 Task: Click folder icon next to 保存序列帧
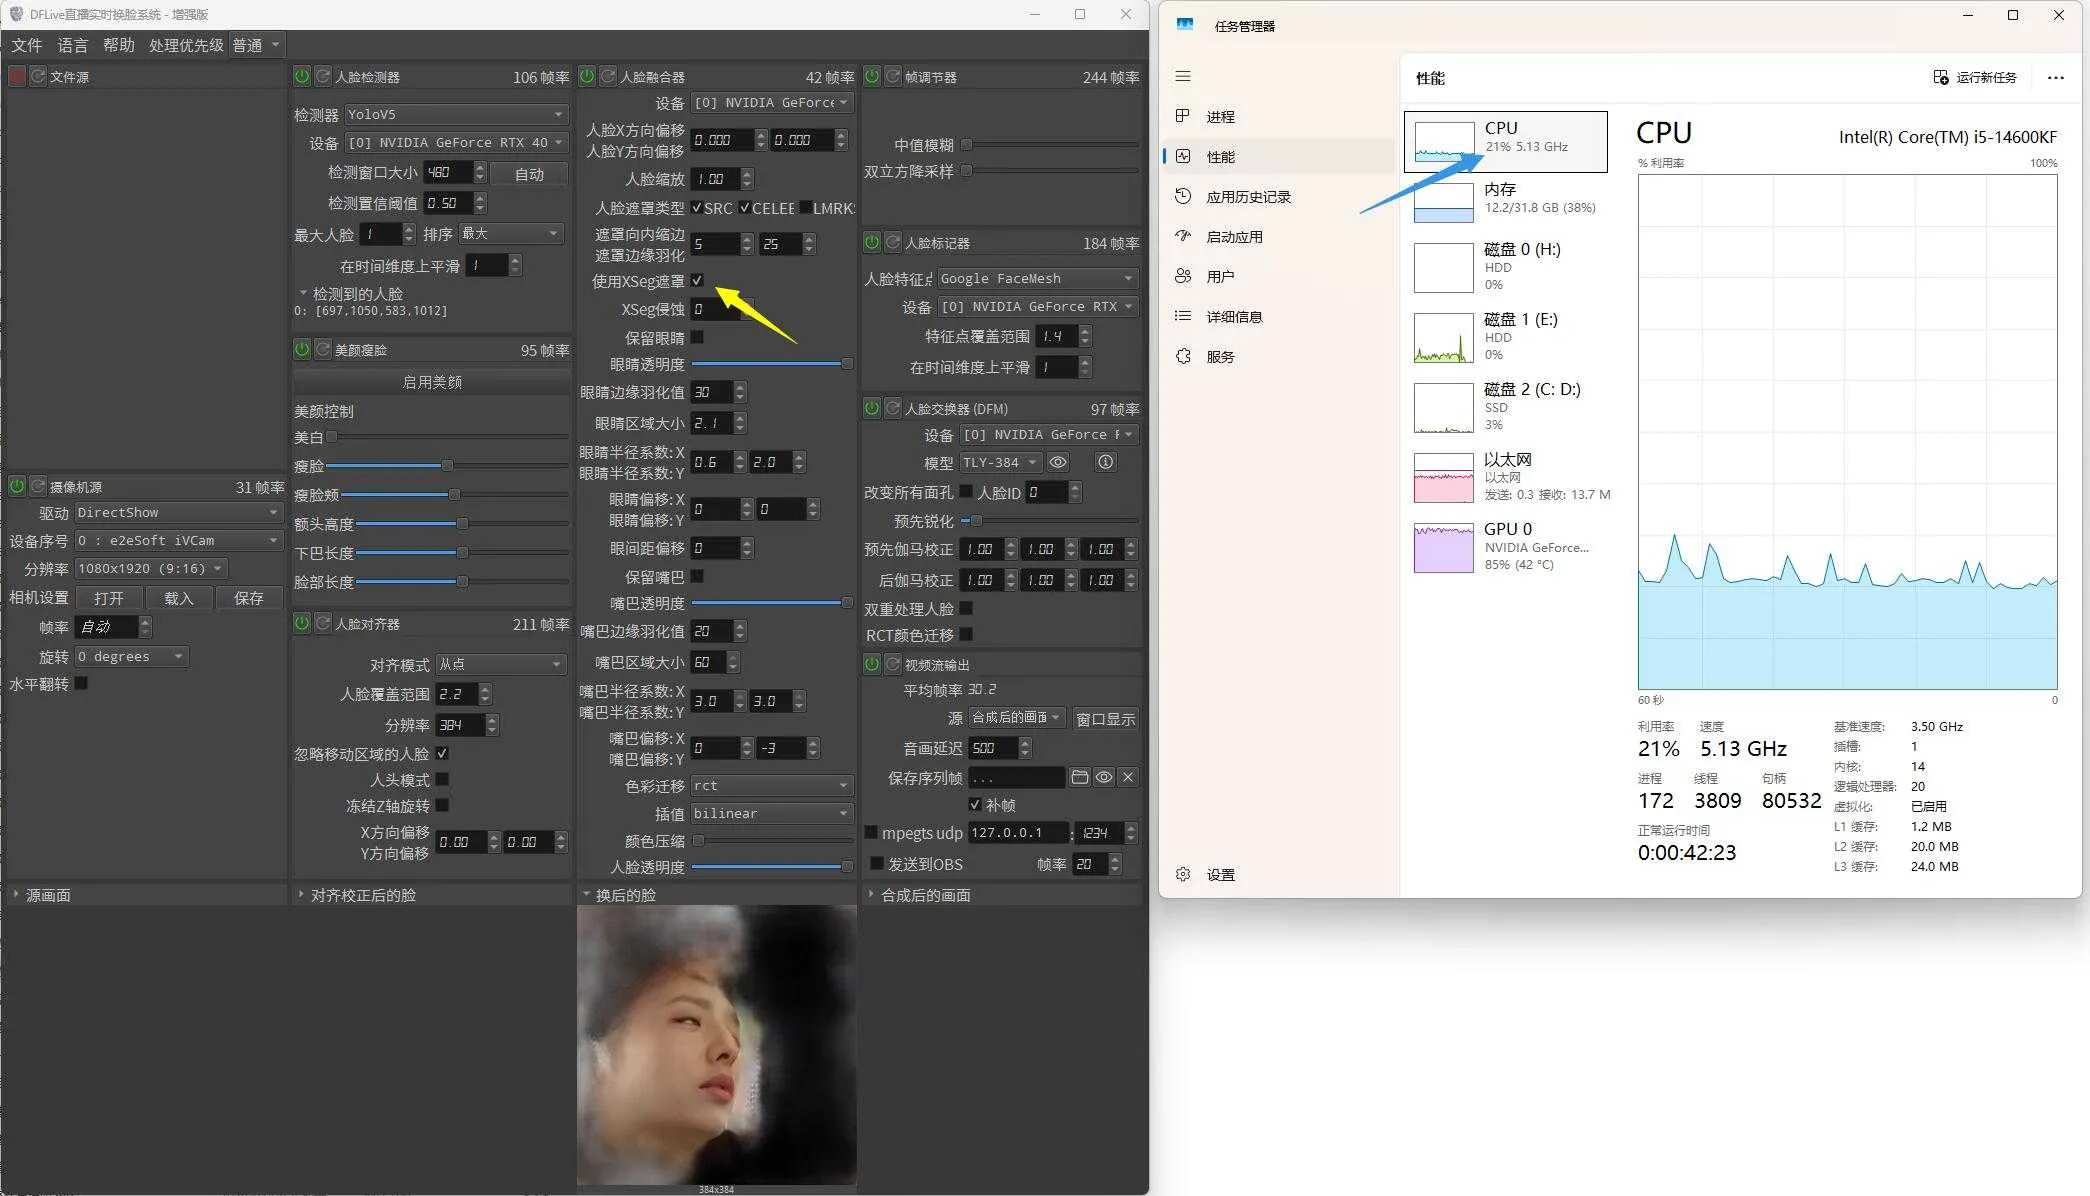tap(1079, 777)
